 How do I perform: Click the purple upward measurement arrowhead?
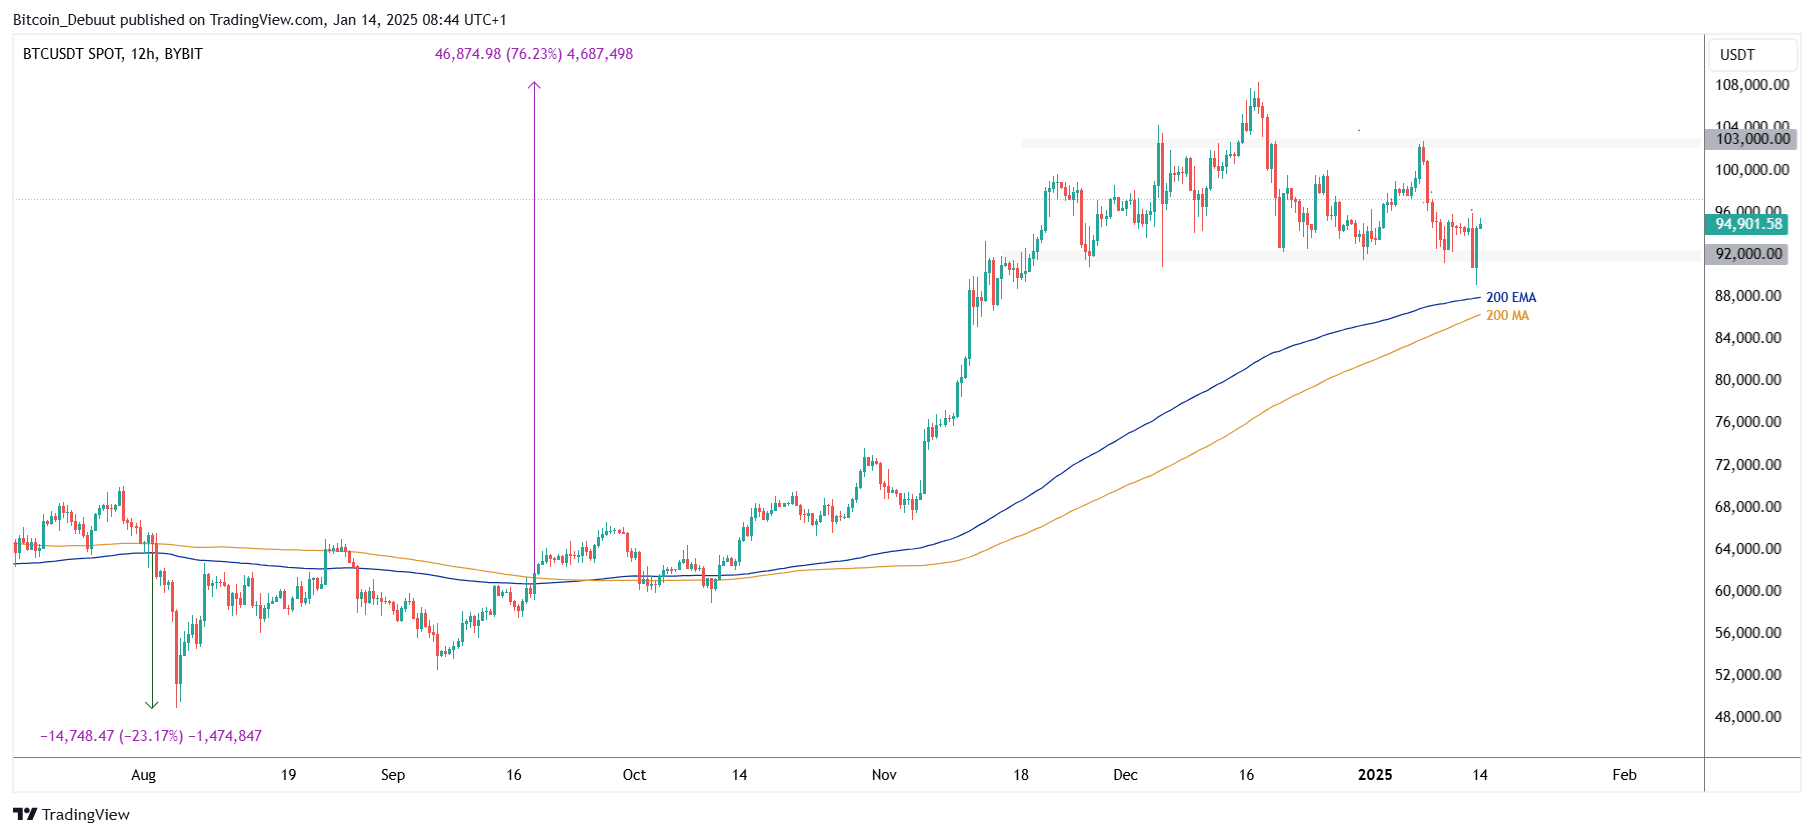coord(534,86)
